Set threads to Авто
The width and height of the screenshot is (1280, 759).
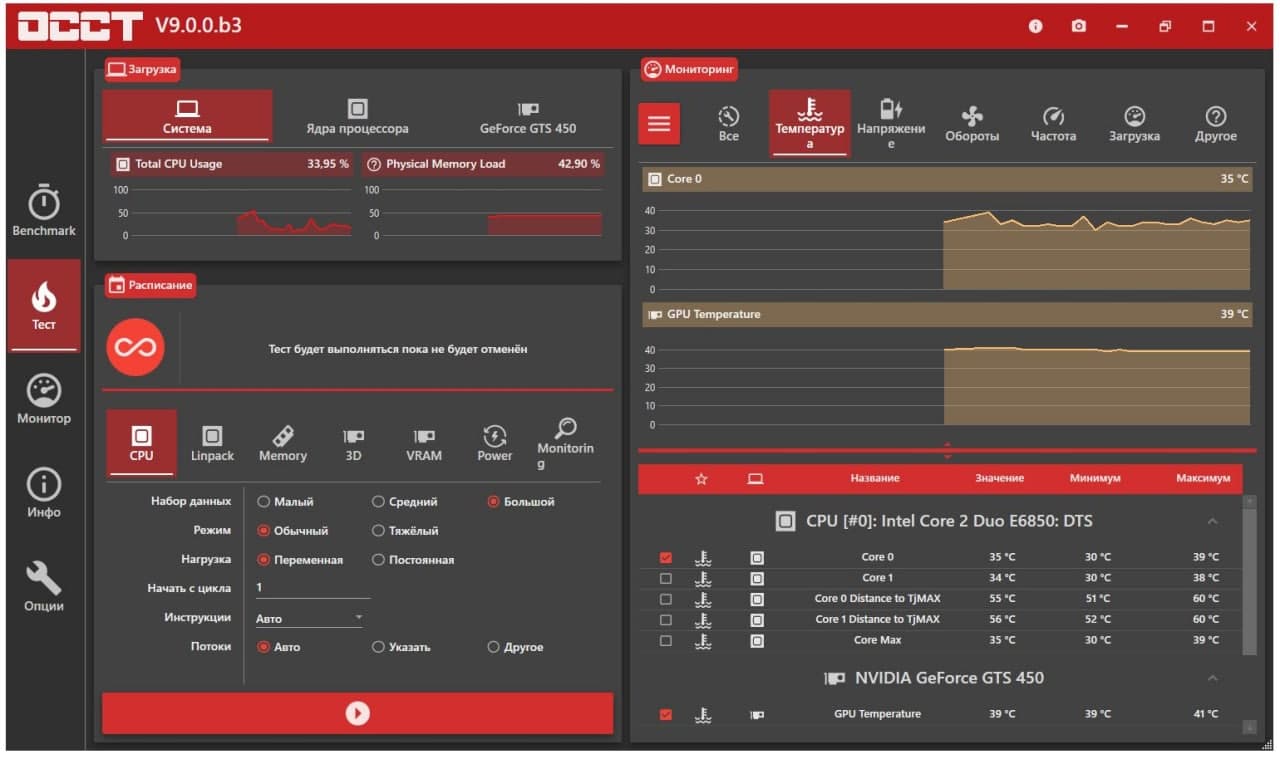(279, 647)
